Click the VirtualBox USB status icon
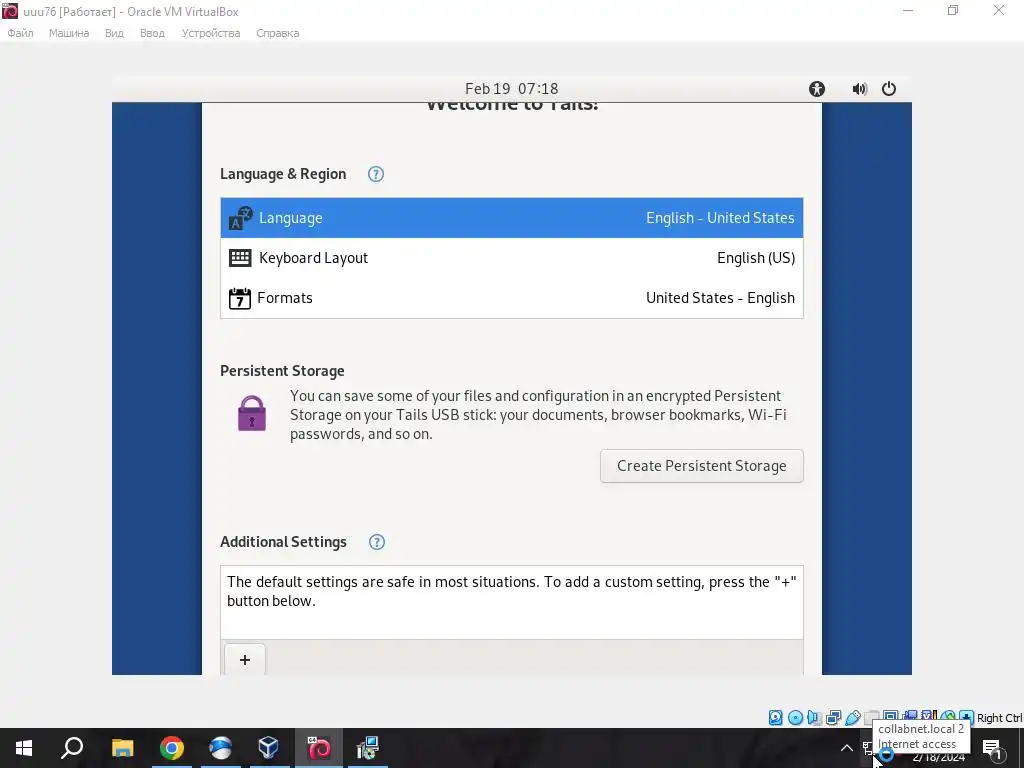Screen dimensions: 1024x768 [x=852, y=718]
